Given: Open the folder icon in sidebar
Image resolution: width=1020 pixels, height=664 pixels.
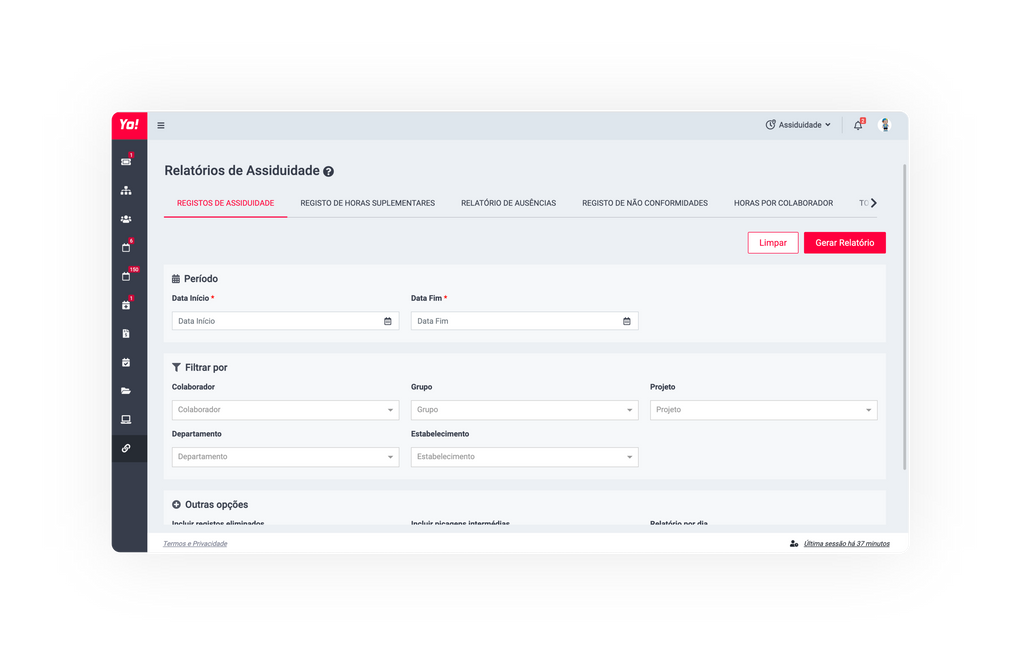Looking at the screenshot, I should 126,391.
